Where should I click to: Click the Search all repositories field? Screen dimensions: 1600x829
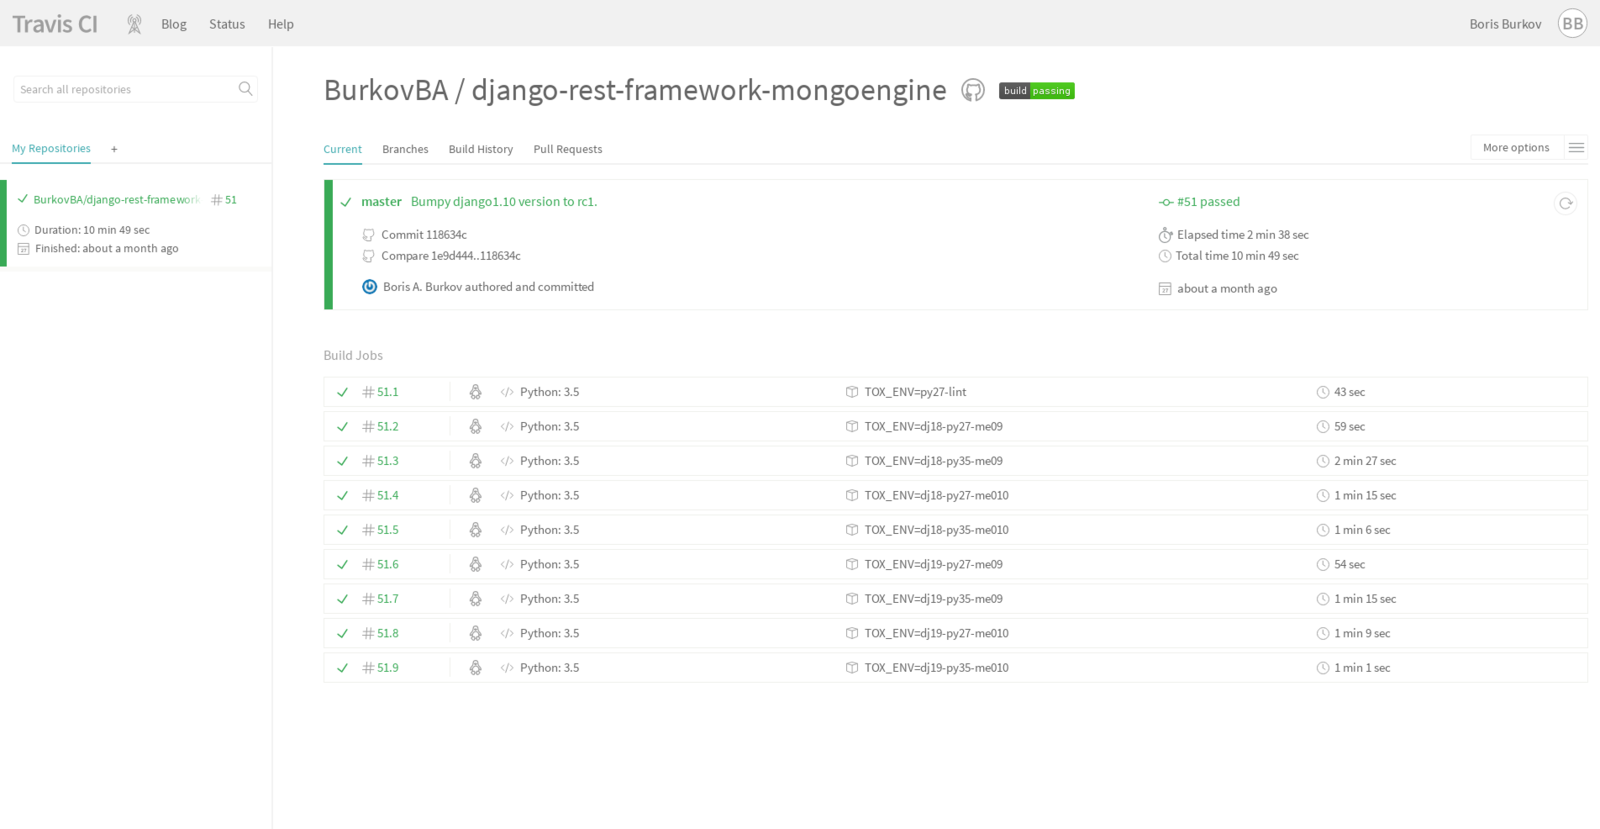click(x=135, y=89)
